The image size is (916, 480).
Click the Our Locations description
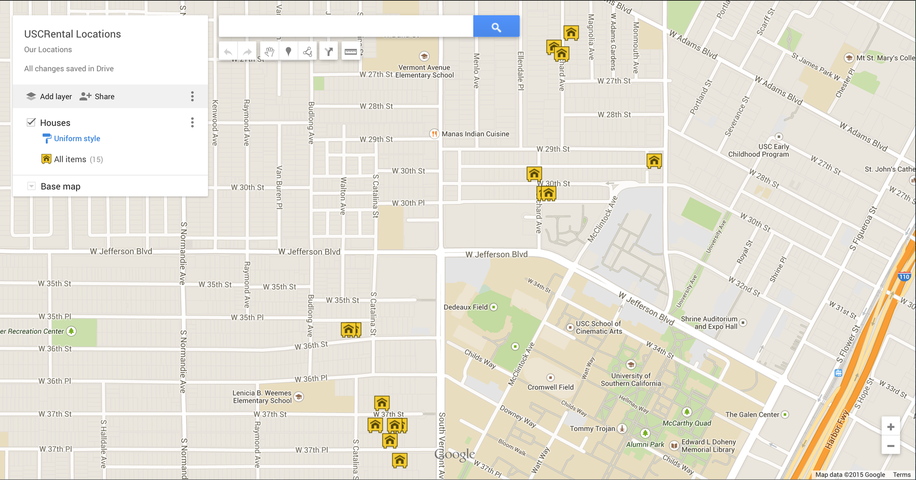(x=48, y=50)
